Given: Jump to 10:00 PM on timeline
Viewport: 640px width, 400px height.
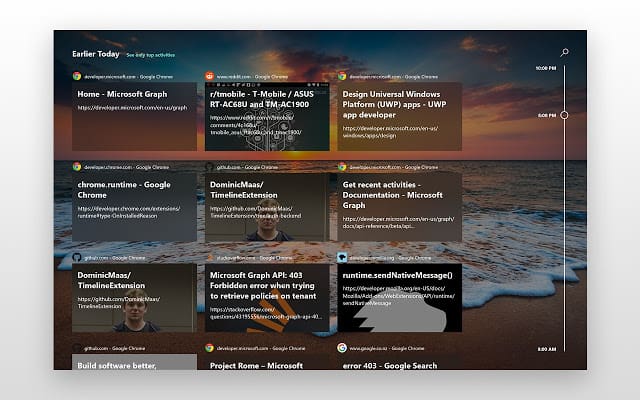Looking at the screenshot, I should (545, 68).
